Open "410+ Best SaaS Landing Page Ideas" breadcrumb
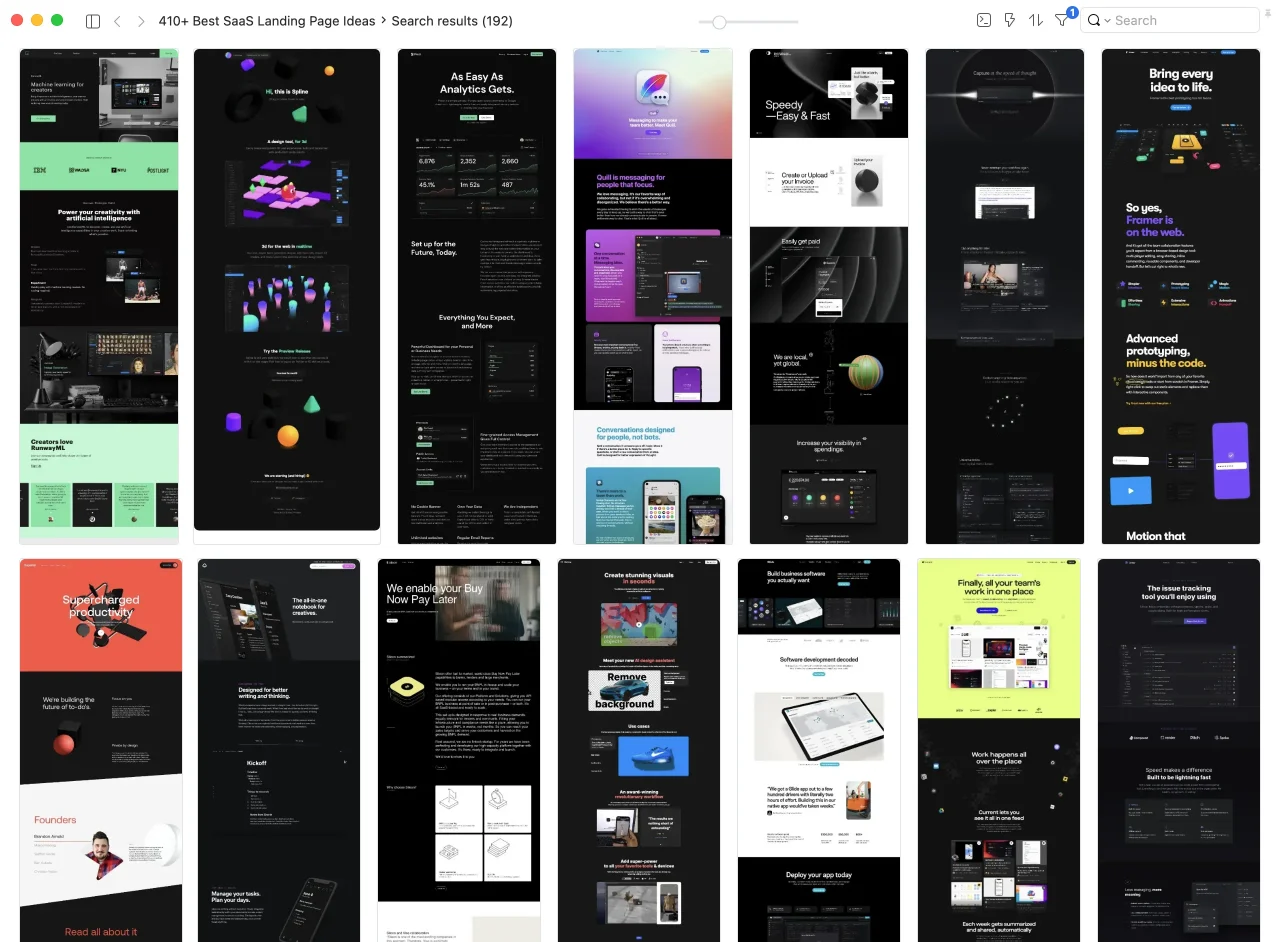 266,20
